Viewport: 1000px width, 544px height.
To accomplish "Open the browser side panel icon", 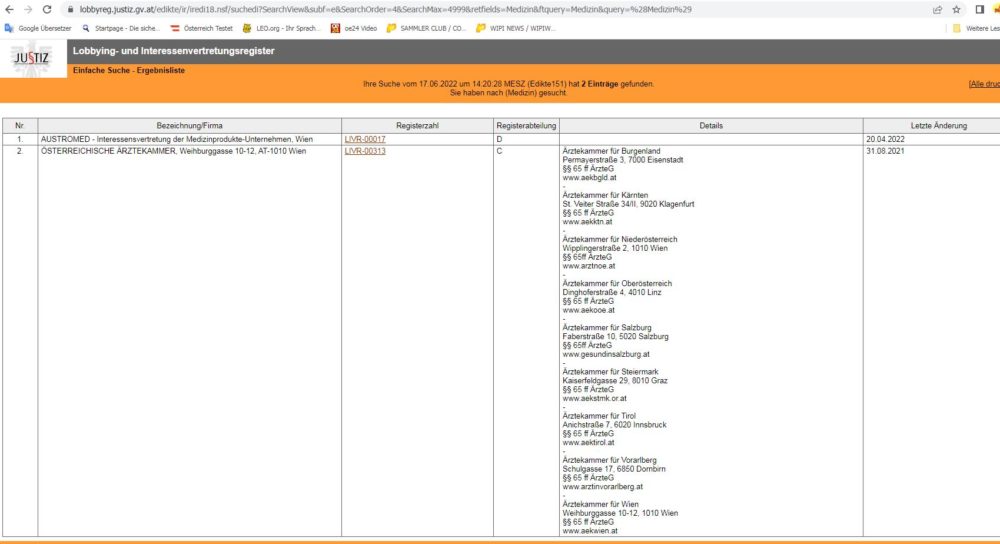I will point(980,10).
